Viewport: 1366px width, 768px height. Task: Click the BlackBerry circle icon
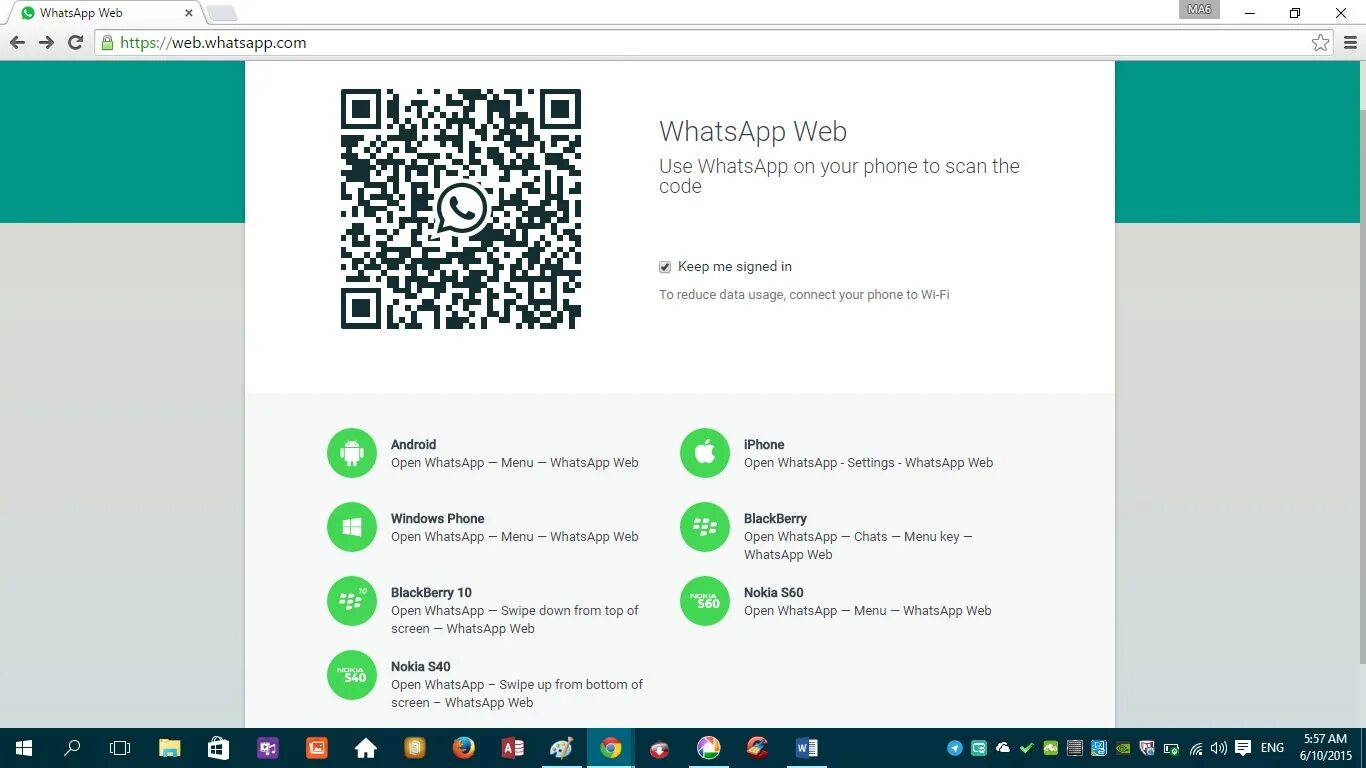point(705,527)
